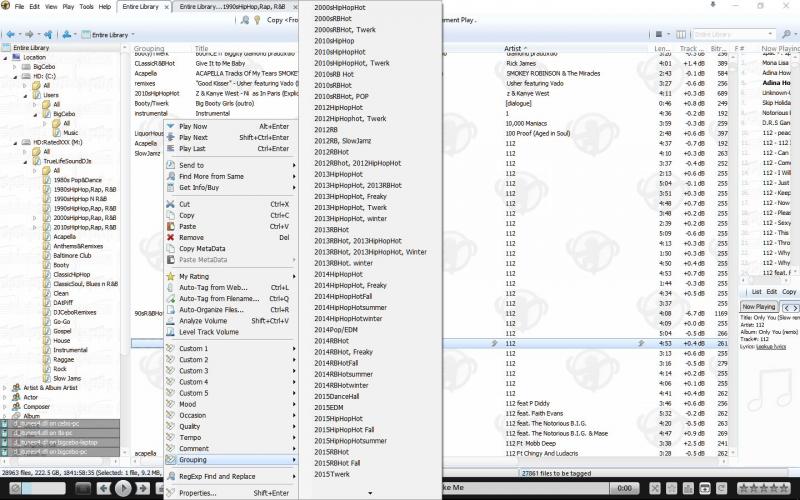Click the Back navigation arrow icon
Viewport: 800px width, 500px height.
[x=10, y=35]
